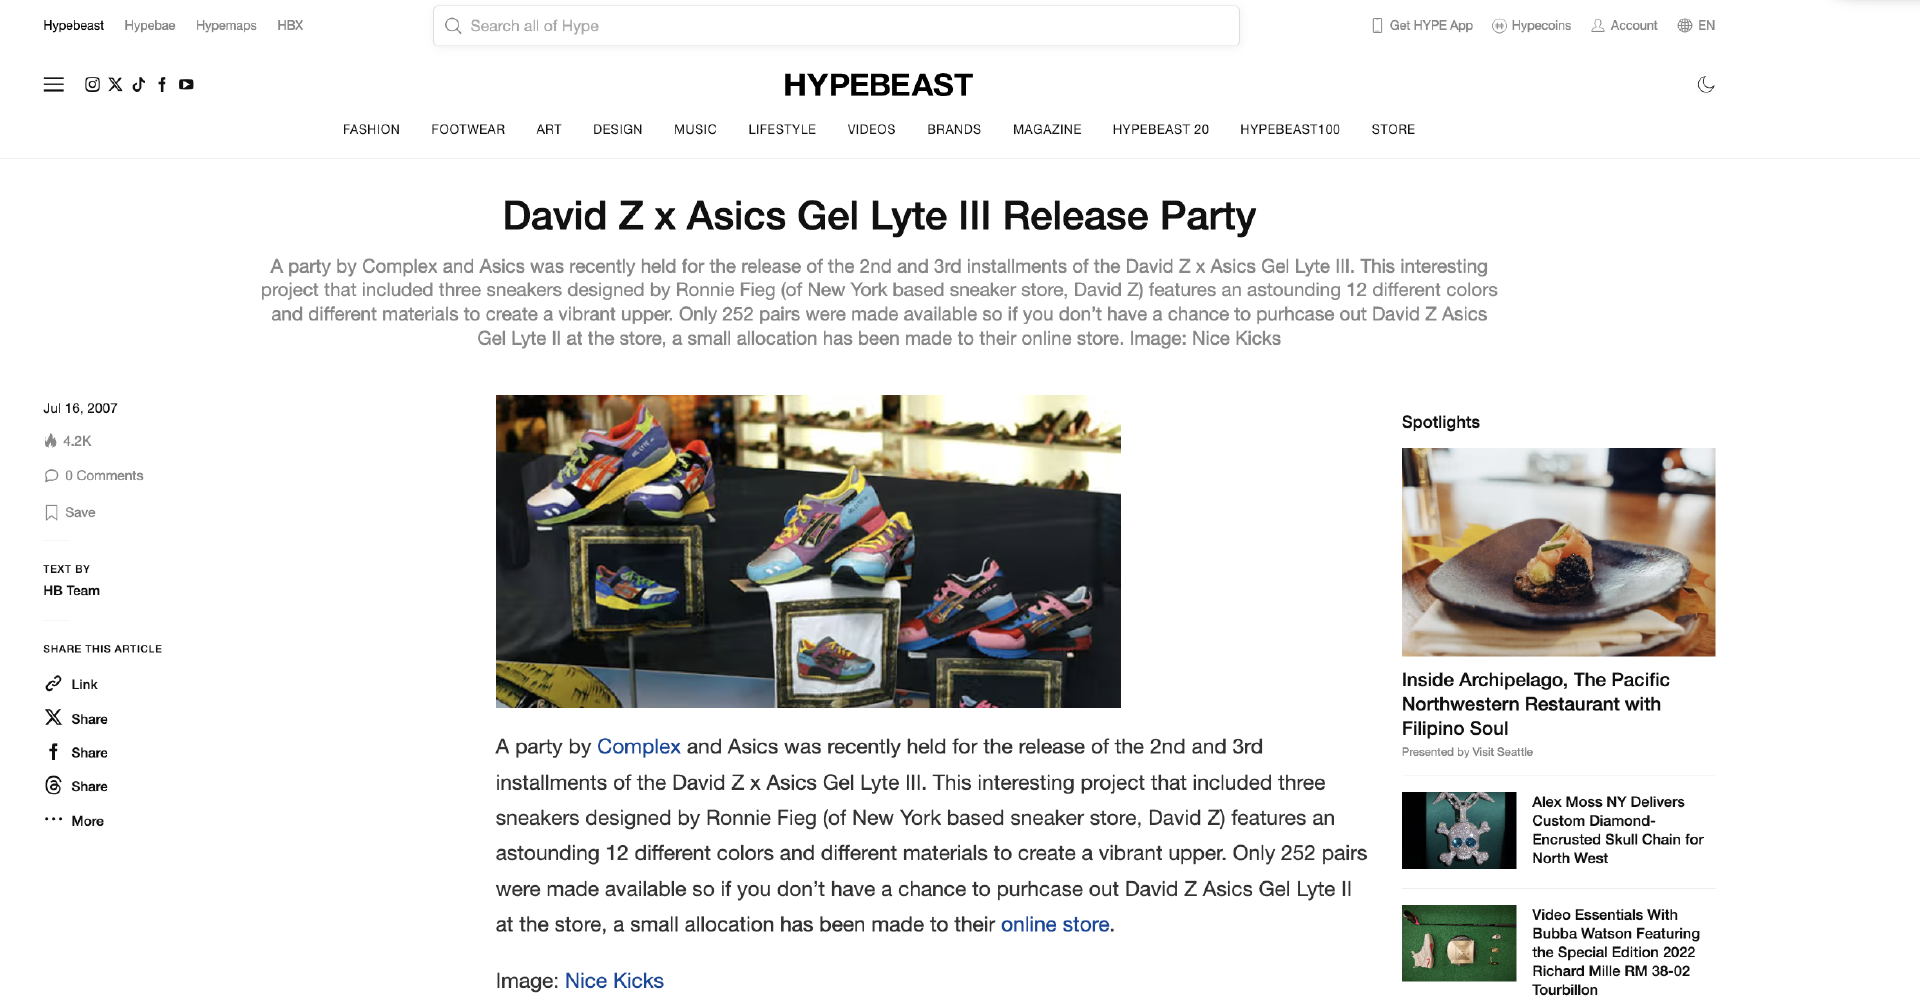This screenshot has height=998, width=1920.
Task: Toggle dark mode with the moon icon
Action: (1706, 85)
